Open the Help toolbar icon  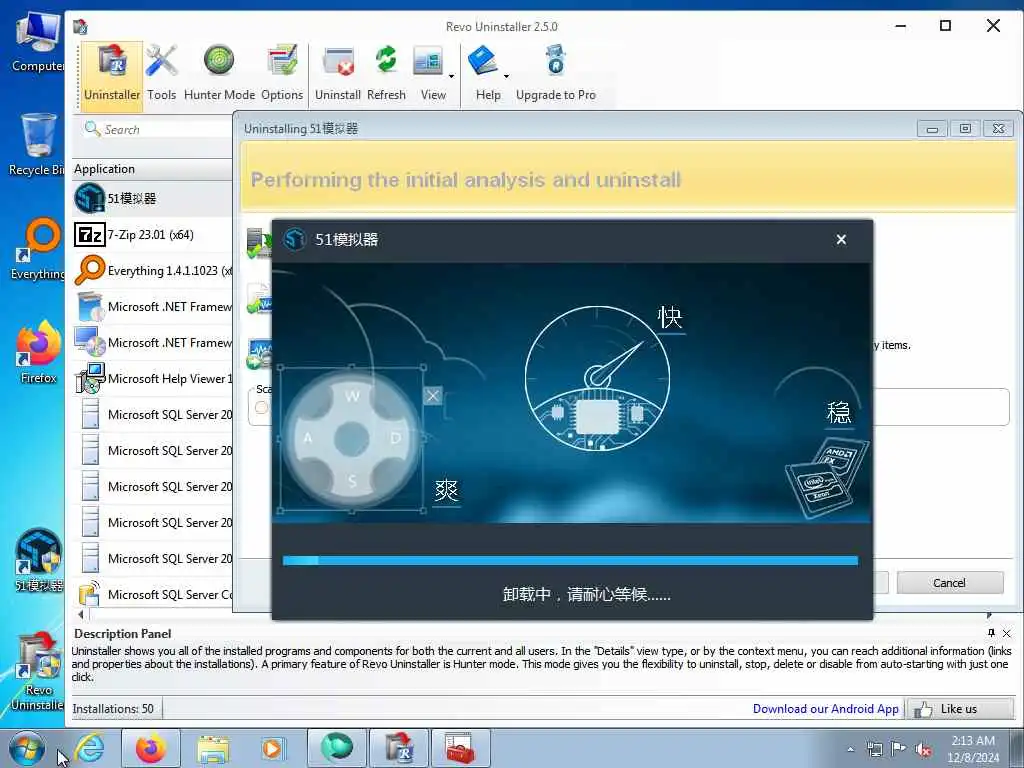tap(485, 72)
